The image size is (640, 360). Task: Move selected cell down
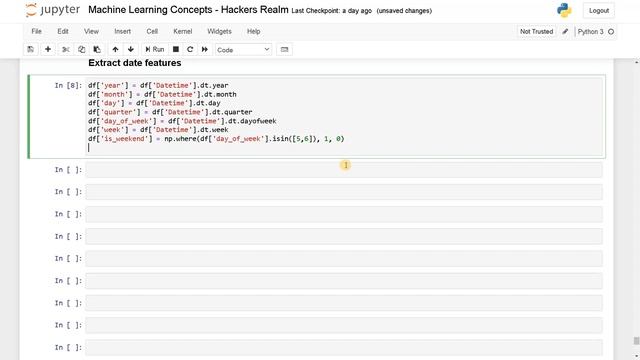(131, 49)
